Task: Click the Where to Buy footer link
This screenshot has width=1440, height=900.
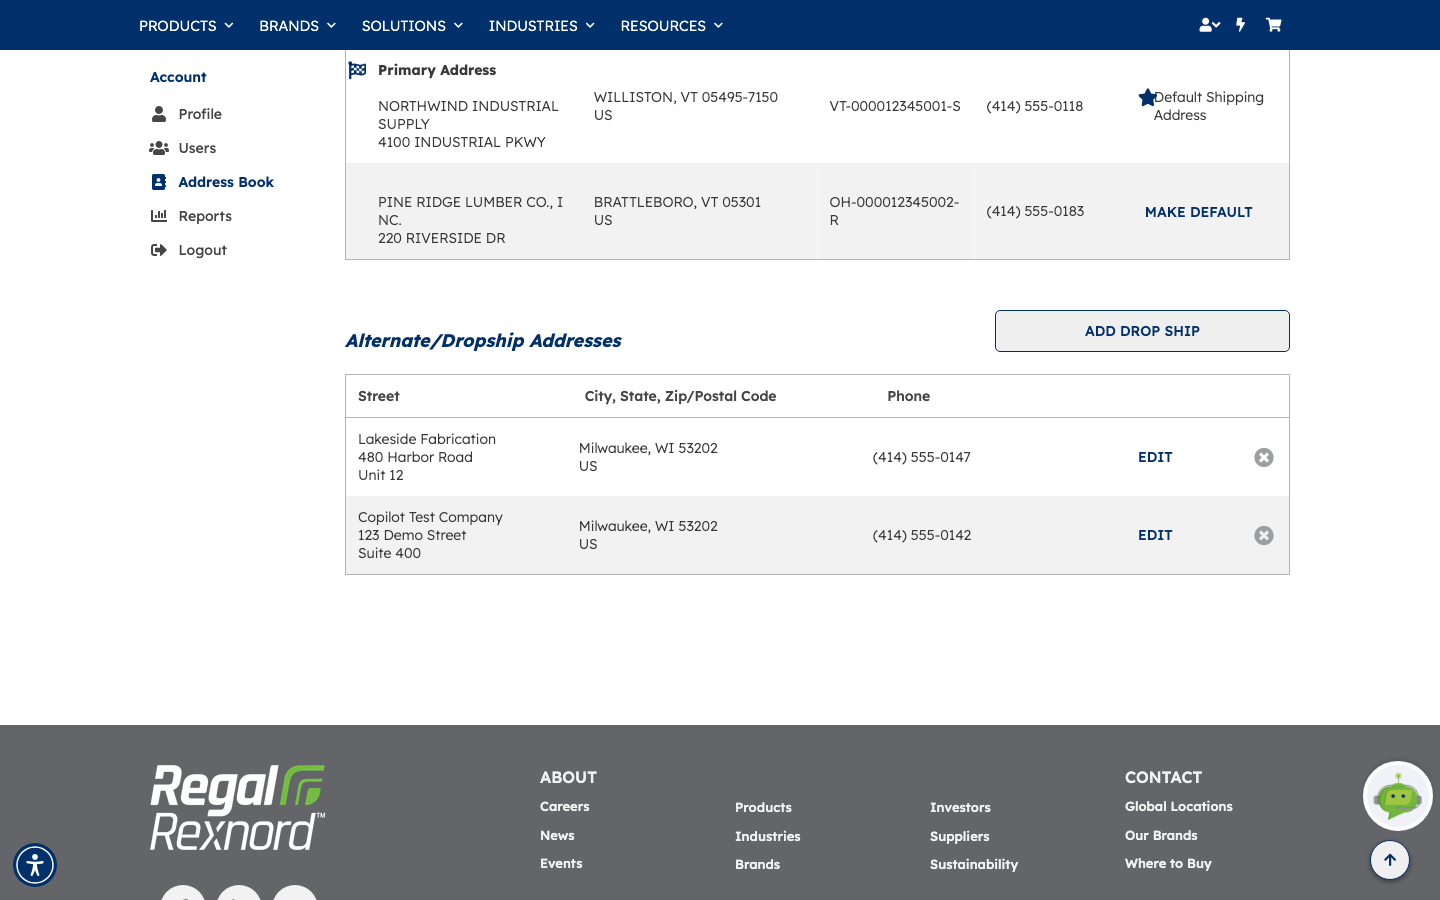Action: tap(1168, 863)
